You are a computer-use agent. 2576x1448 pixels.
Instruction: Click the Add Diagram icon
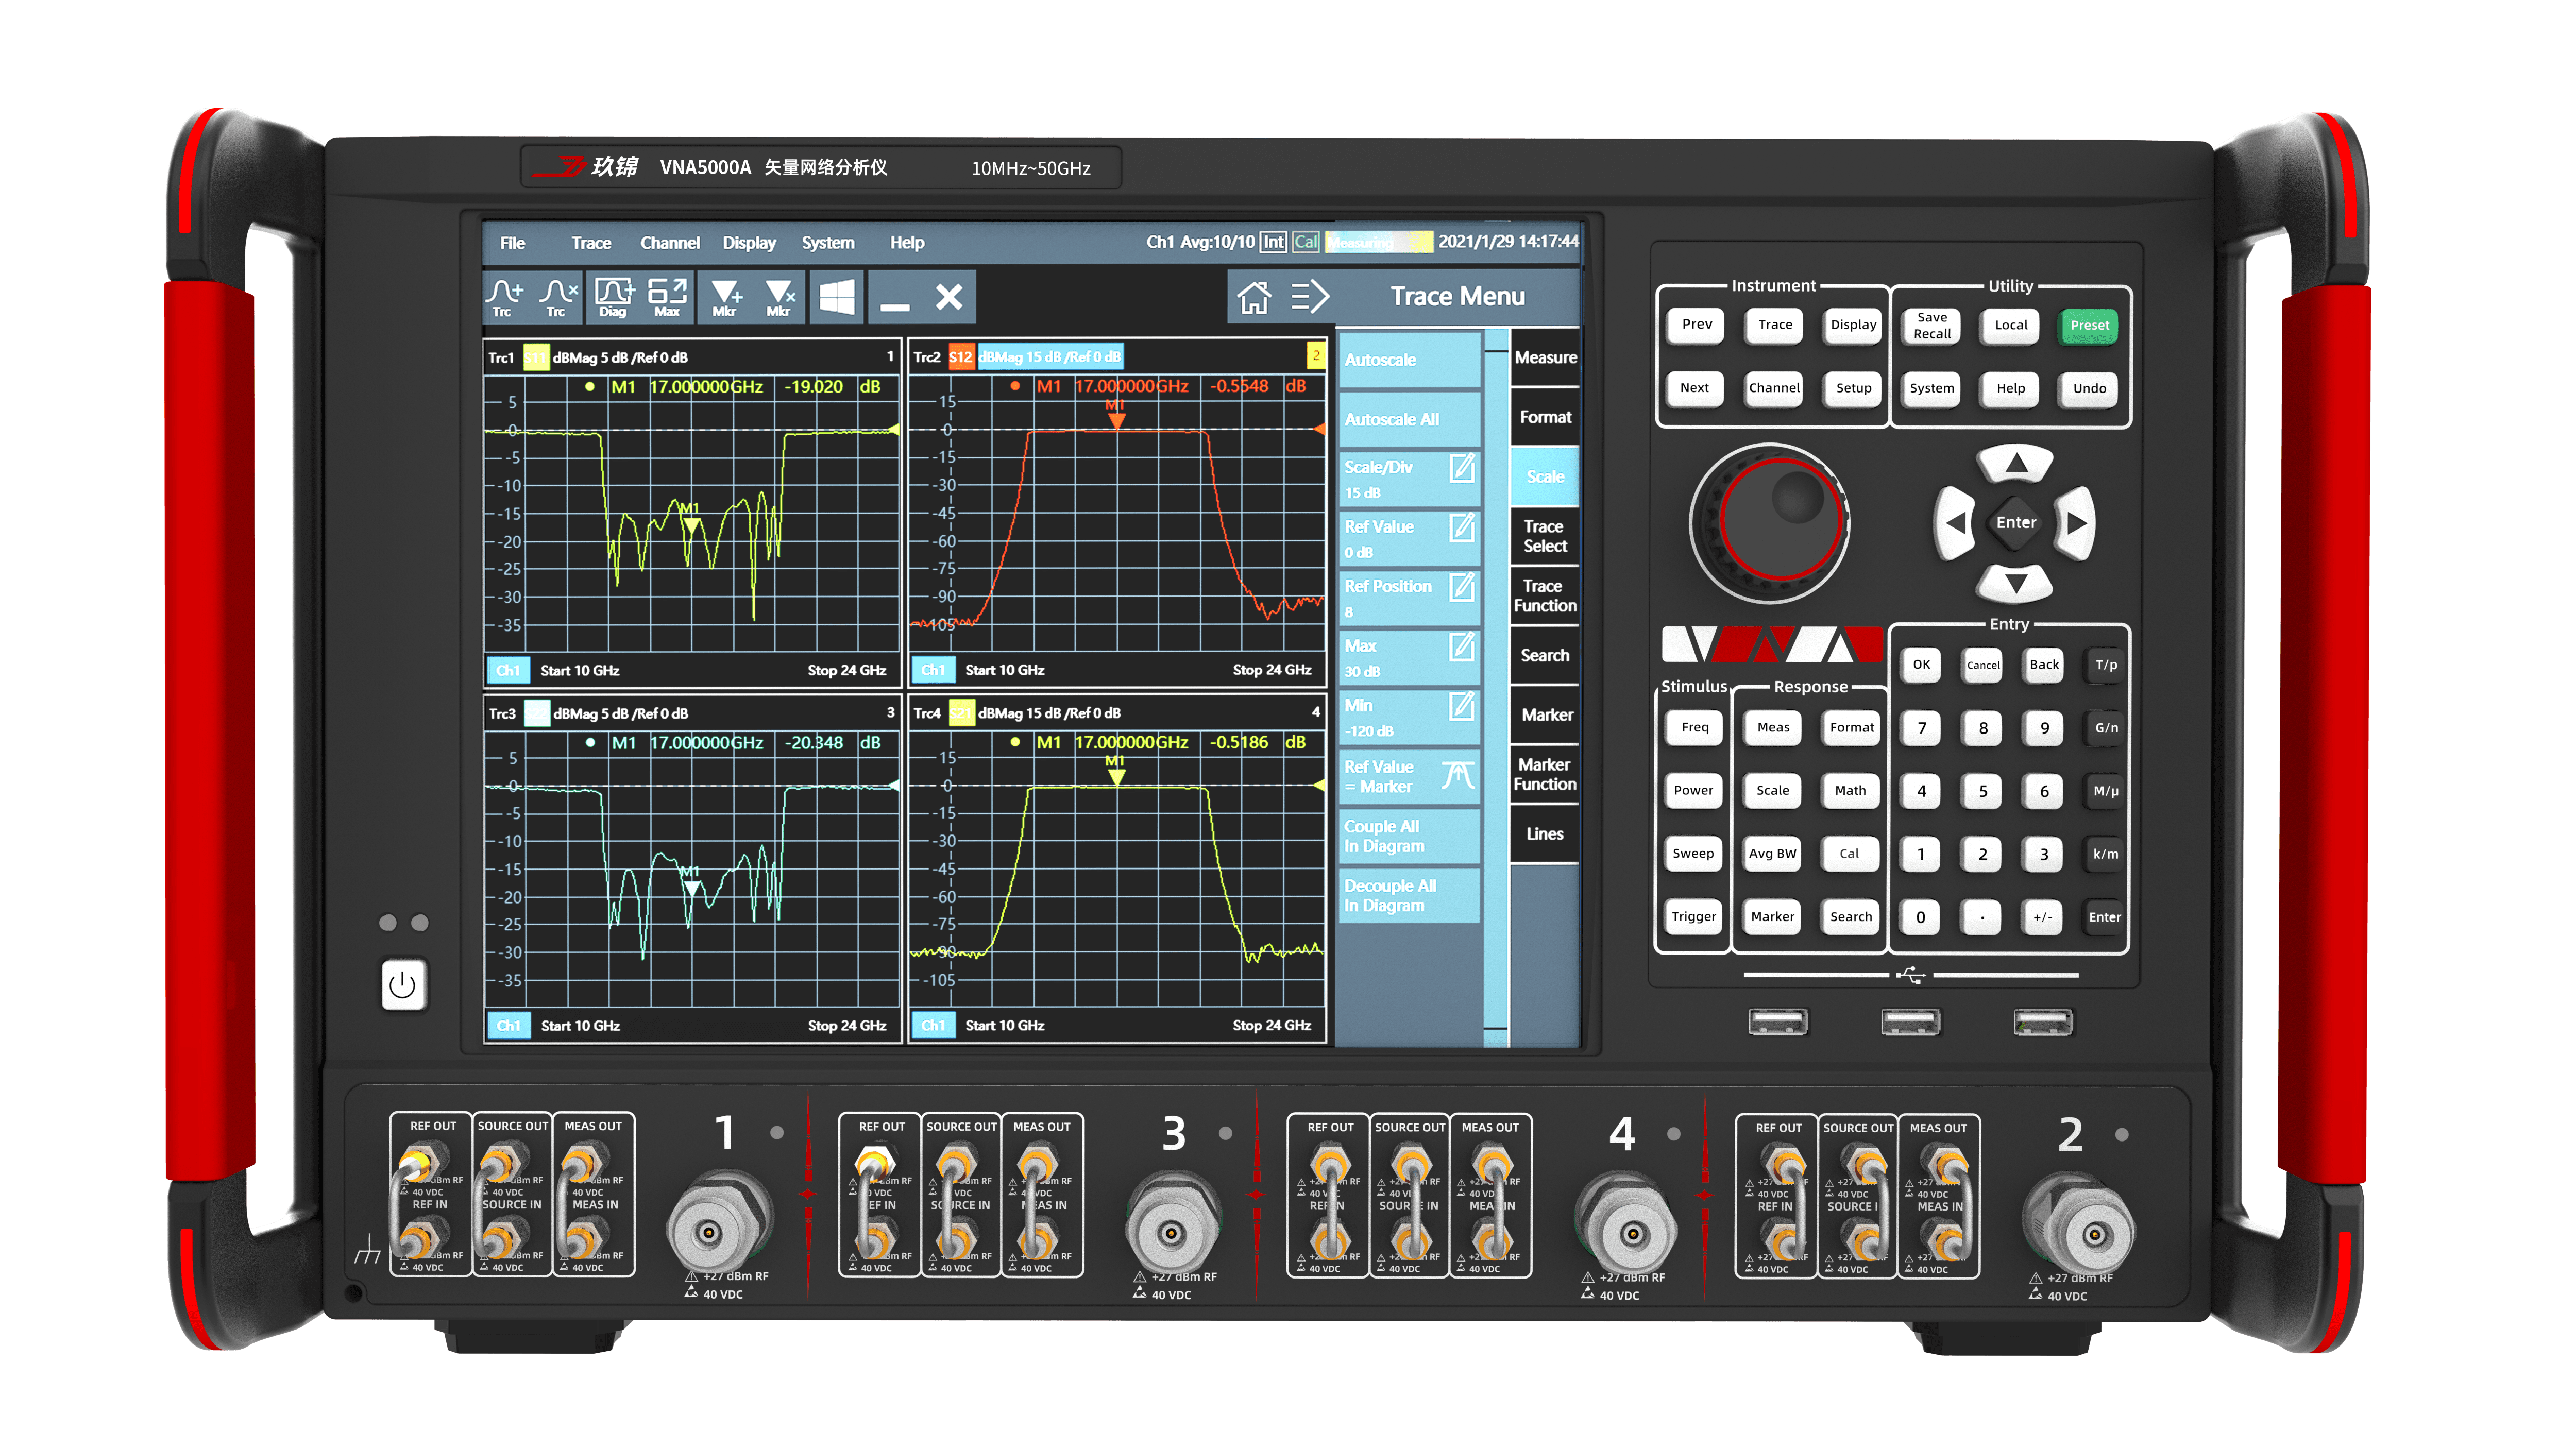[x=613, y=297]
